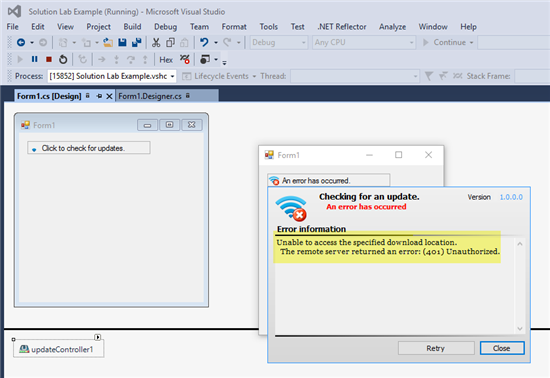Click the smart tag arrow above updateController1
This screenshot has height=378, width=550.
[98, 337]
